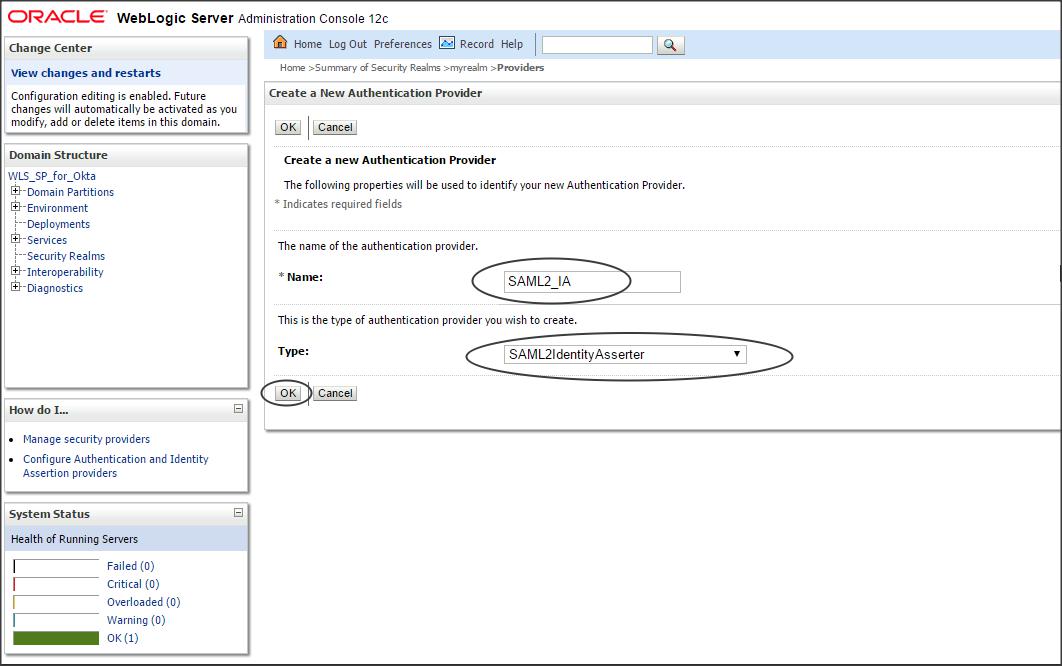This screenshot has height=666, width=1062.
Task: Collapse the How do I panel
Action: click(x=238, y=409)
